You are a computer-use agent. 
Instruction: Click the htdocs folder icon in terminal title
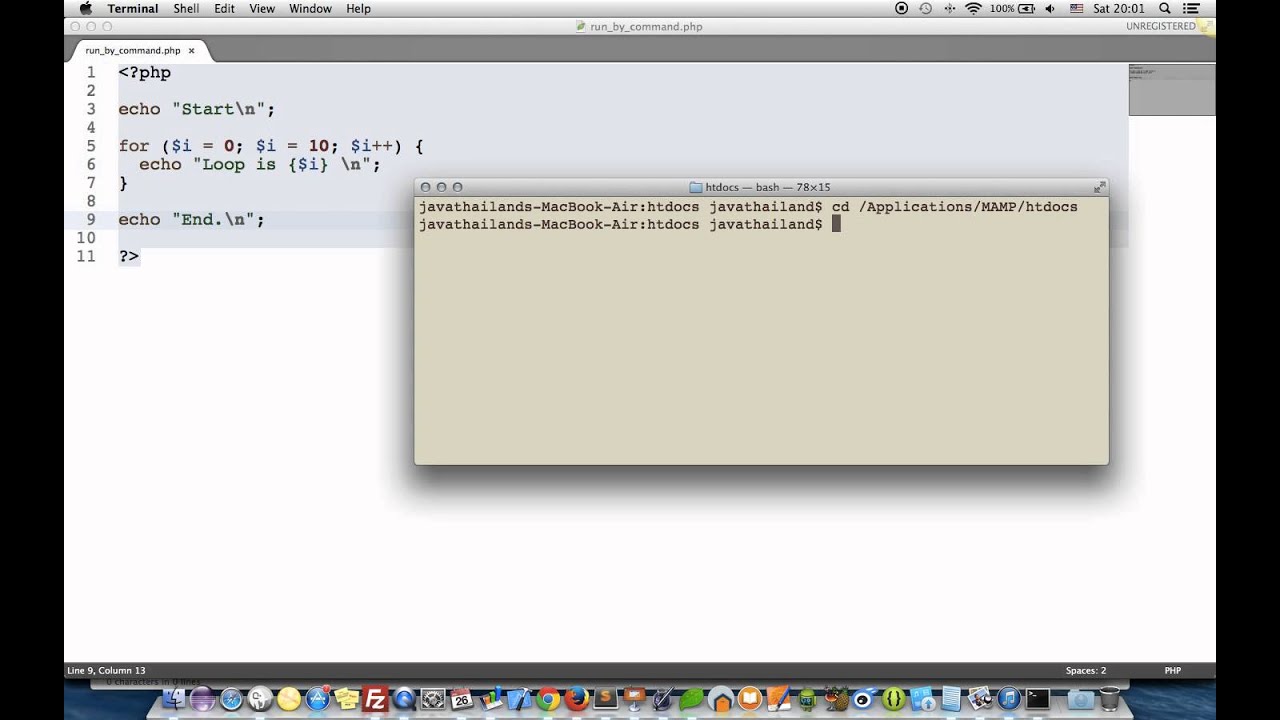[696, 187]
